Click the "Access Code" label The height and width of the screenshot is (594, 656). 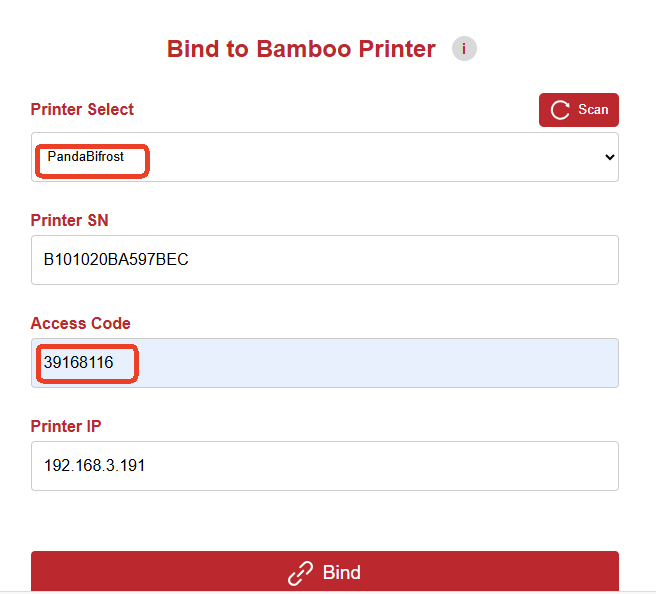pos(81,323)
